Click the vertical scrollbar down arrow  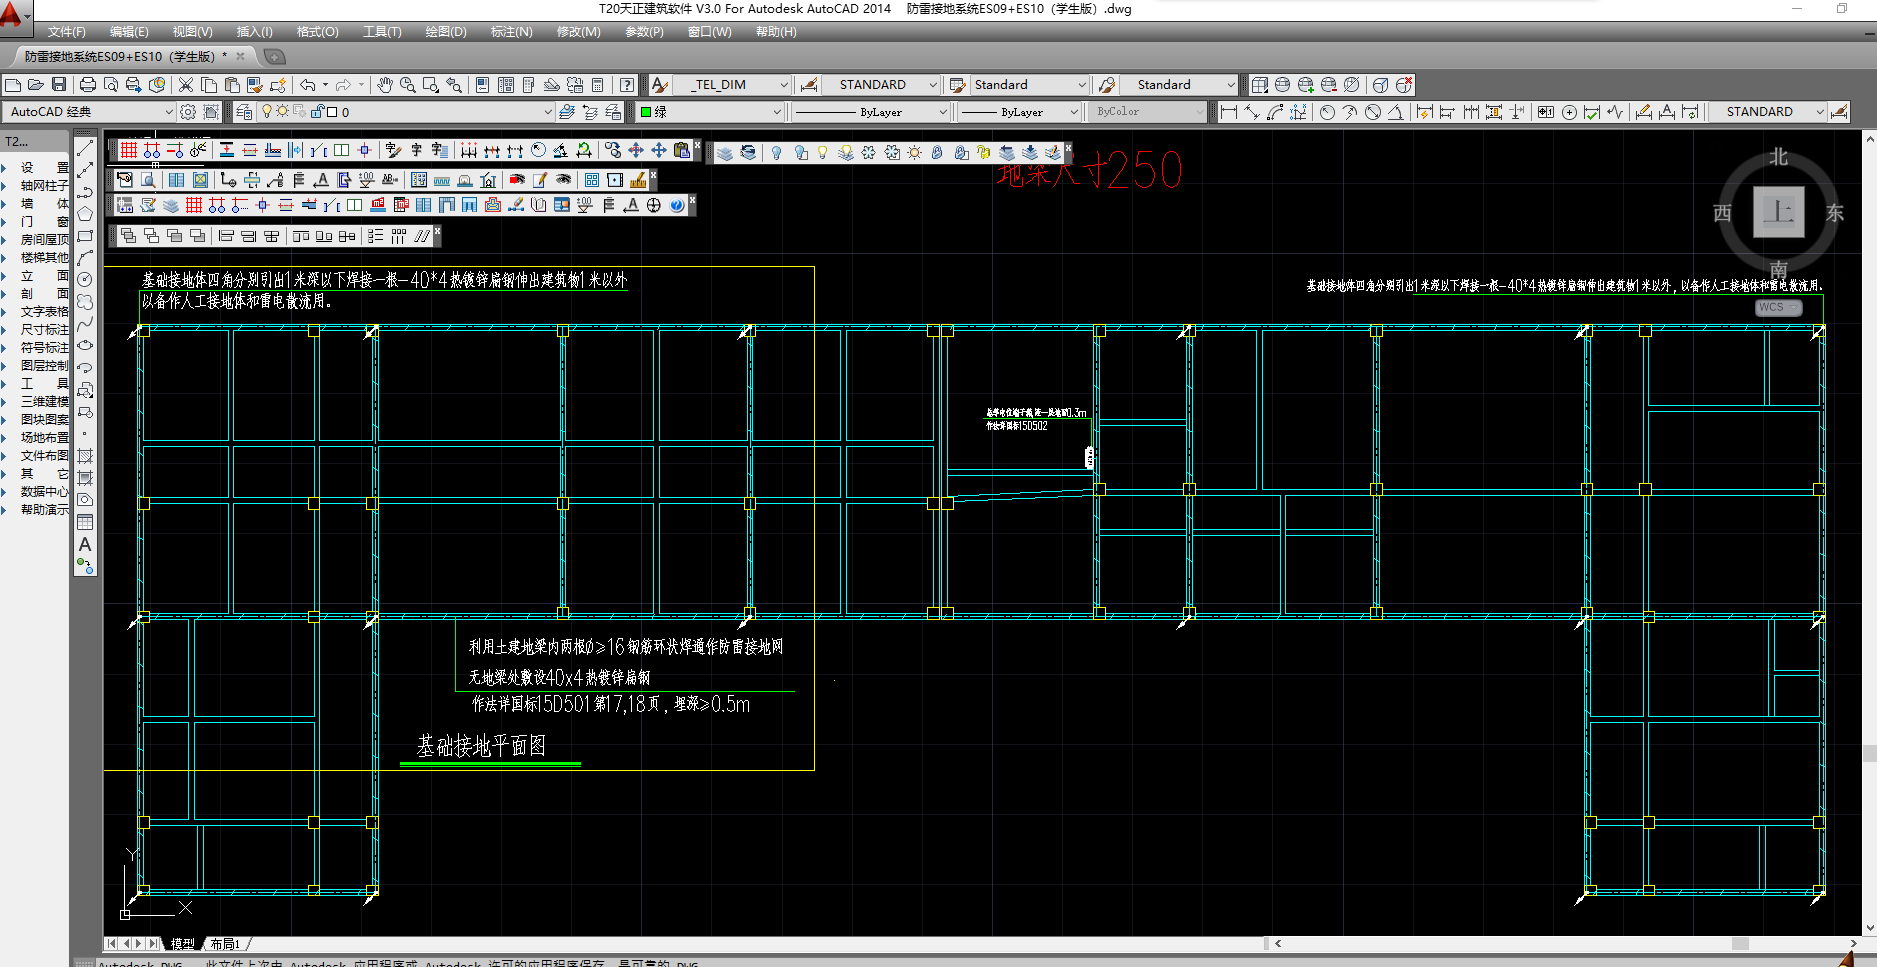(1869, 927)
